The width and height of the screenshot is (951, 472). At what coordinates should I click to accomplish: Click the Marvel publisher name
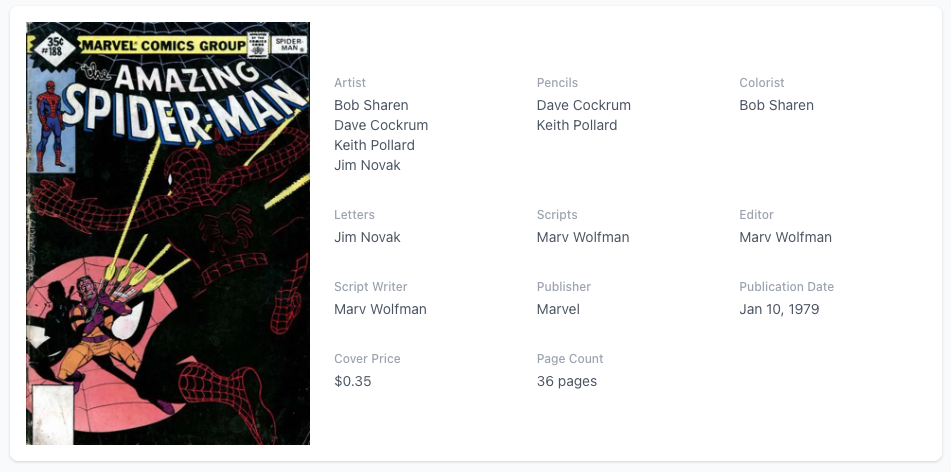click(x=558, y=309)
